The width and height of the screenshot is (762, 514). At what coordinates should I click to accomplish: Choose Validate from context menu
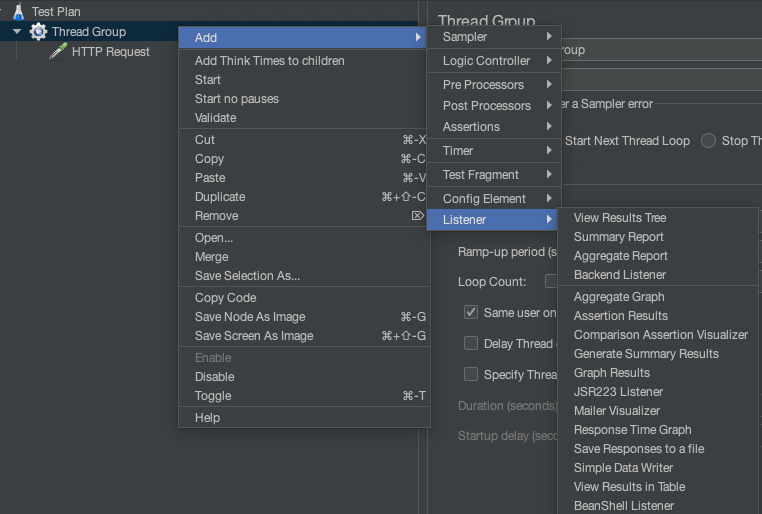click(303, 118)
